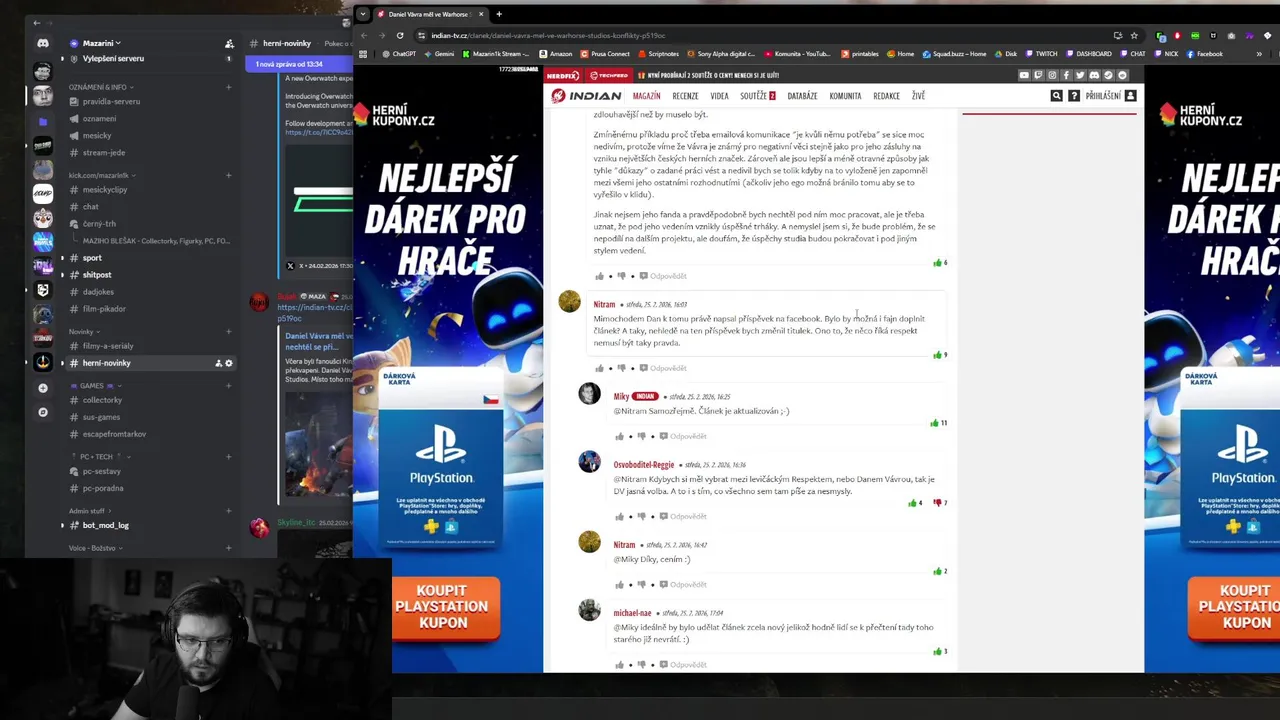Image resolution: width=1280 pixels, height=720 pixels.
Task: Click the Add a Server plus icon in Discord
Action: coord(42,388)
